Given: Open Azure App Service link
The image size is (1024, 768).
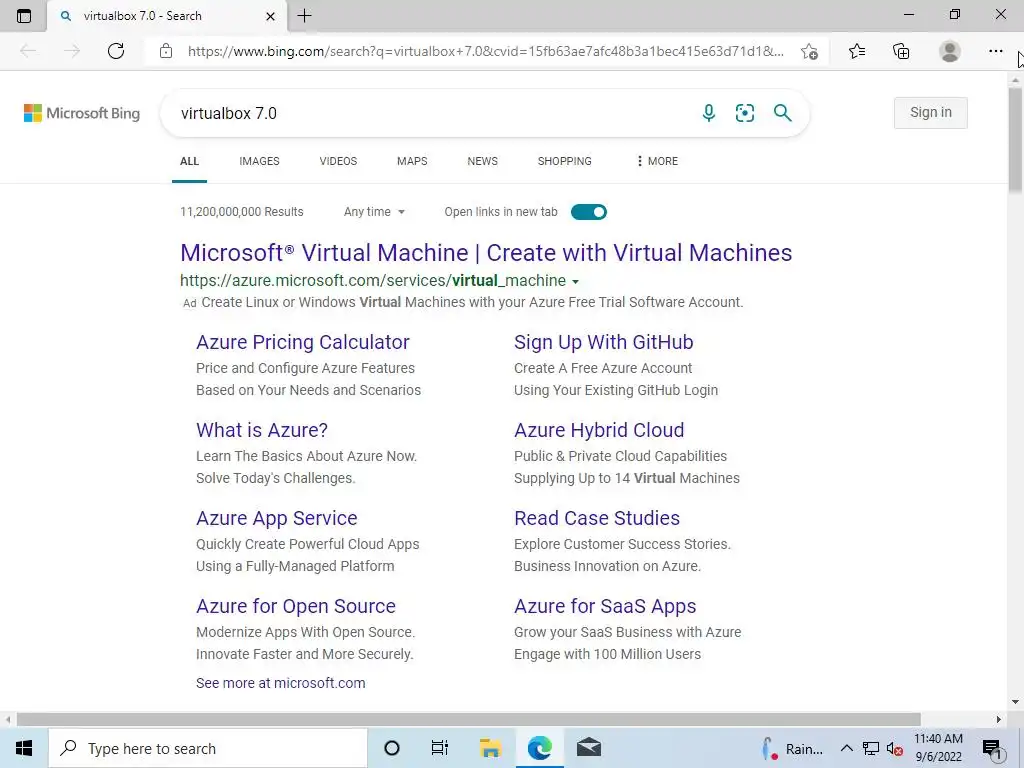Looking at the screenshot, I should 277,518.
